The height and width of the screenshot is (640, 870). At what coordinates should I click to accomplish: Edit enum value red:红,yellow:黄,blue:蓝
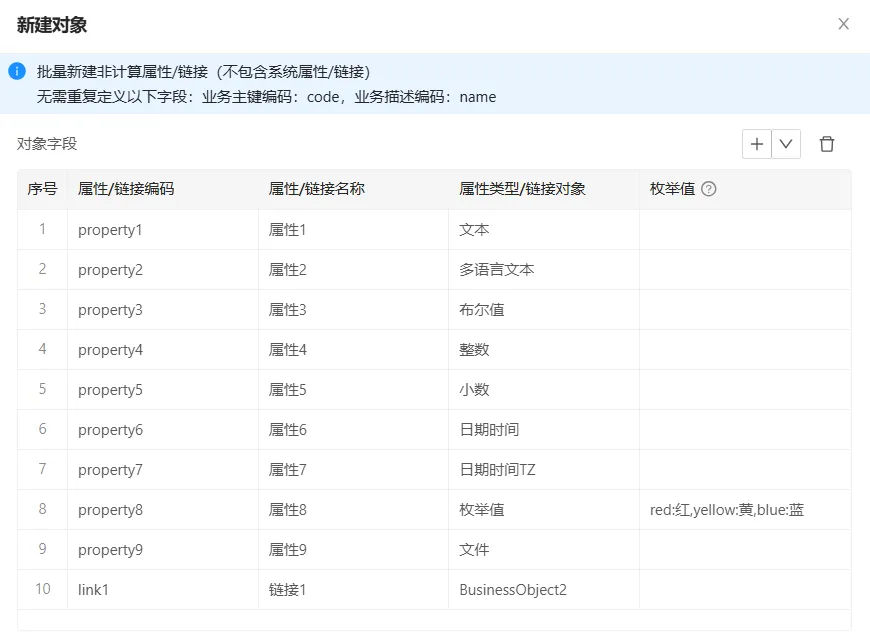click(x=743, y=510)
